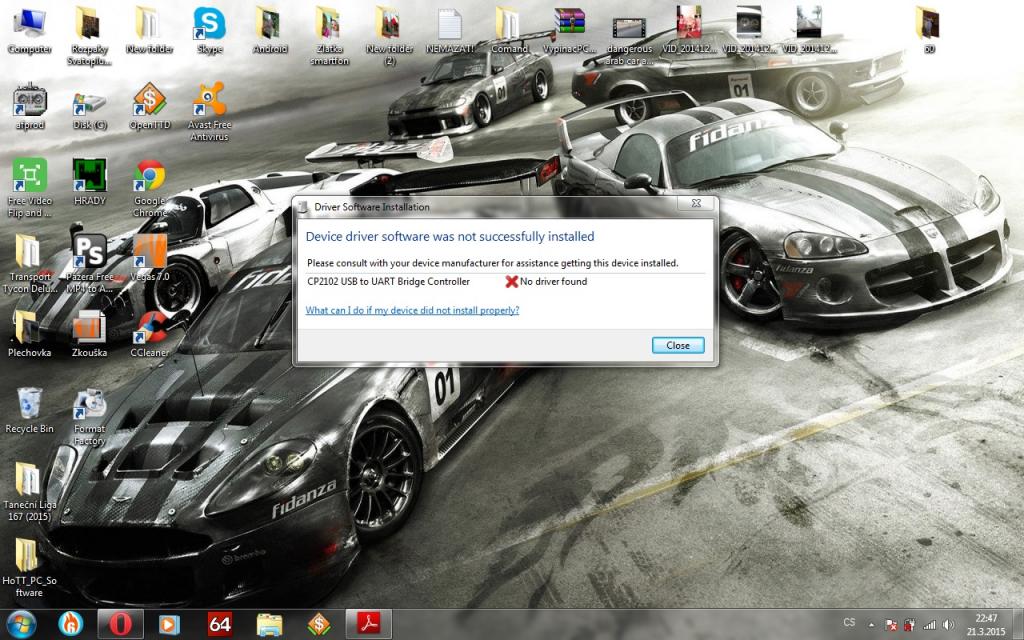
Task: Select the VypinacPC WinRAR archive icon
Action: point(569,28)
